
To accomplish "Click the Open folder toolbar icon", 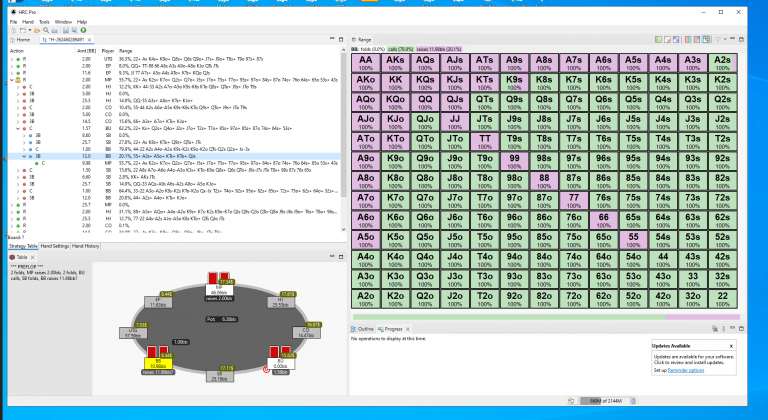I will pos(37,30).
